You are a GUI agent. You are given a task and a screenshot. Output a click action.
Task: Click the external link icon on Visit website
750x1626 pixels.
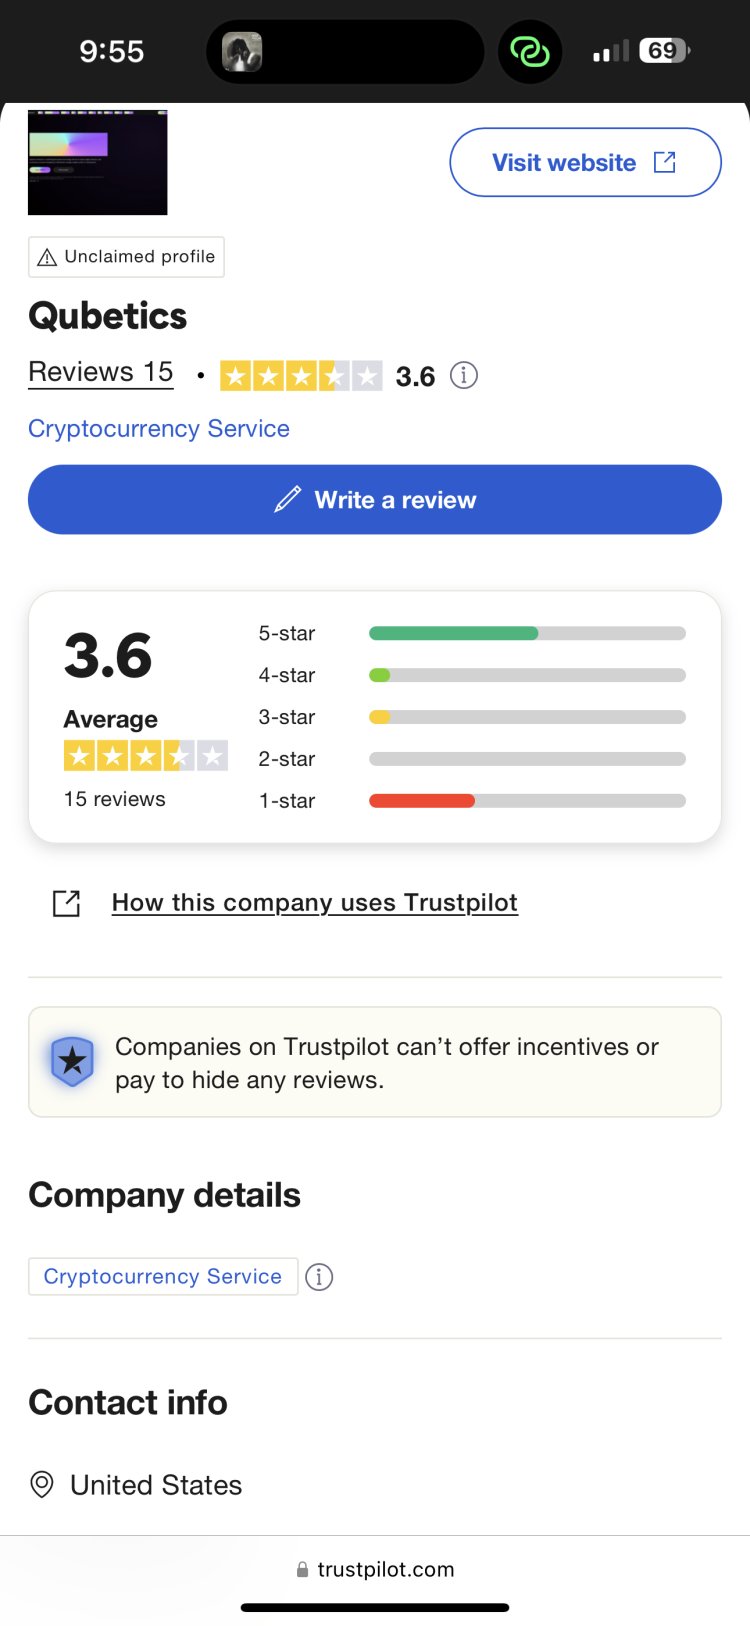coord(665,161)
